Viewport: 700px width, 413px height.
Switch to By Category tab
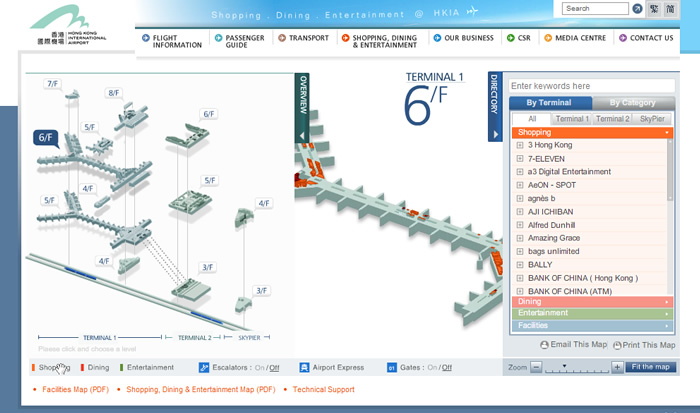pos(633,103)
